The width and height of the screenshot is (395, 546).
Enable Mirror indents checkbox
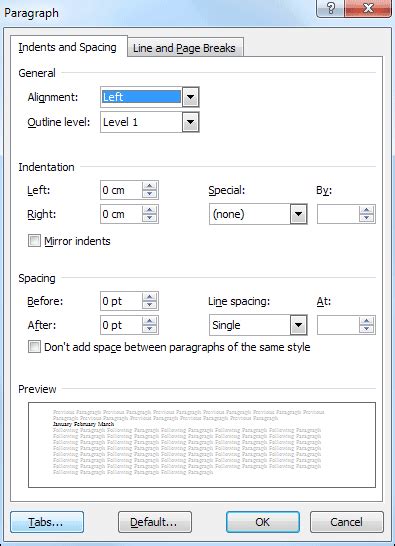tap(34, 241)
